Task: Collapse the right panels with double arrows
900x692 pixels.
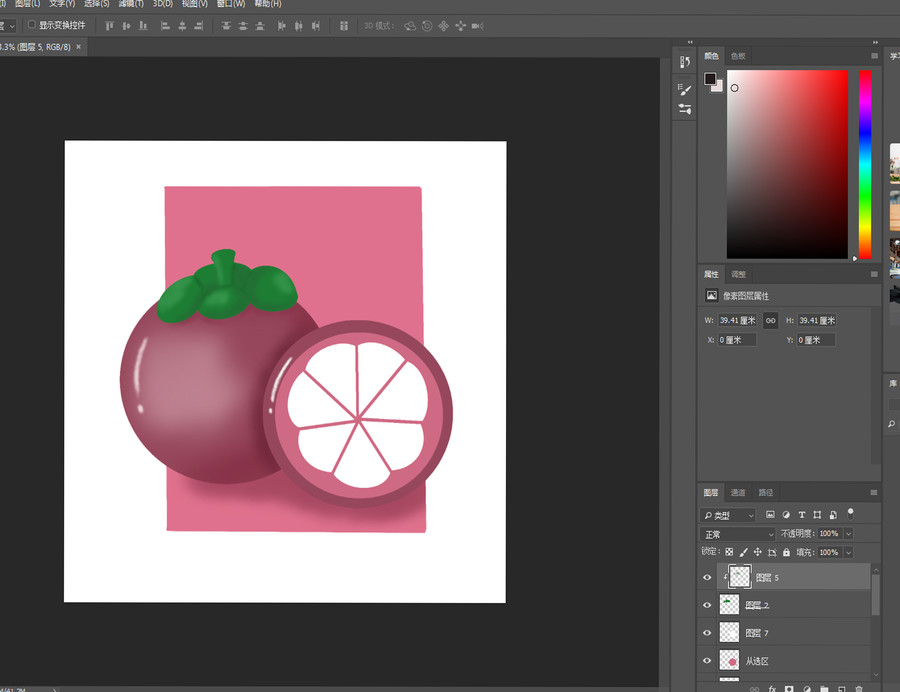Action: [875, 42]
